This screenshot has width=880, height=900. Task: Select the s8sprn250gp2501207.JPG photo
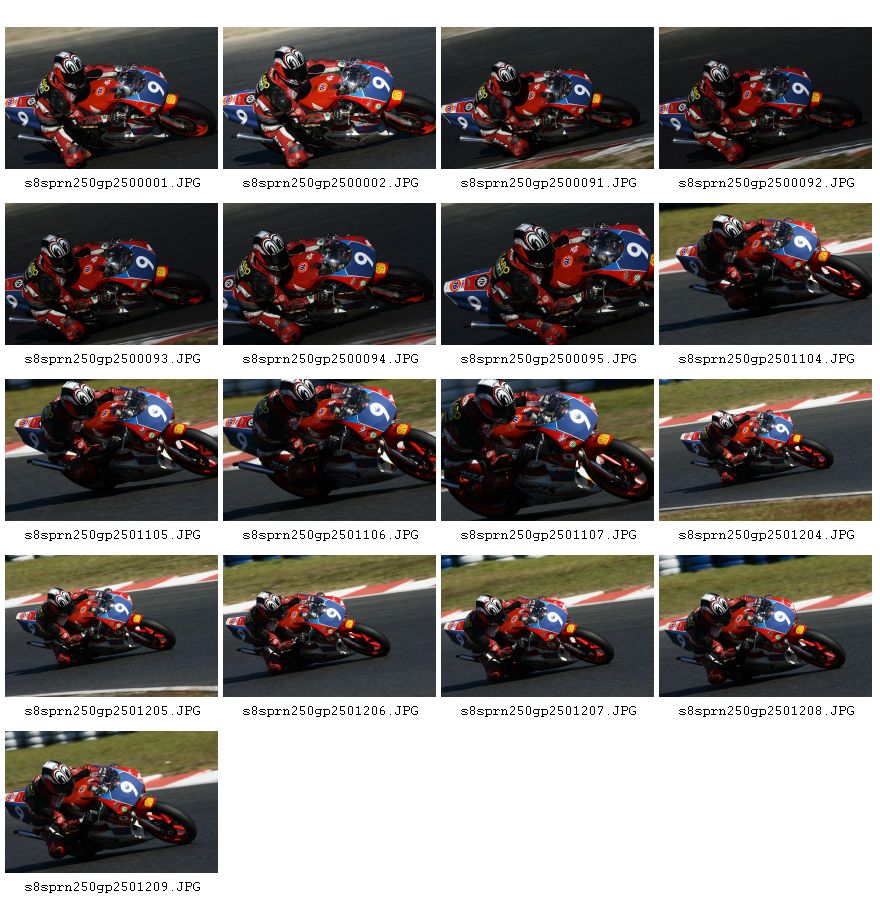point(548,626)
